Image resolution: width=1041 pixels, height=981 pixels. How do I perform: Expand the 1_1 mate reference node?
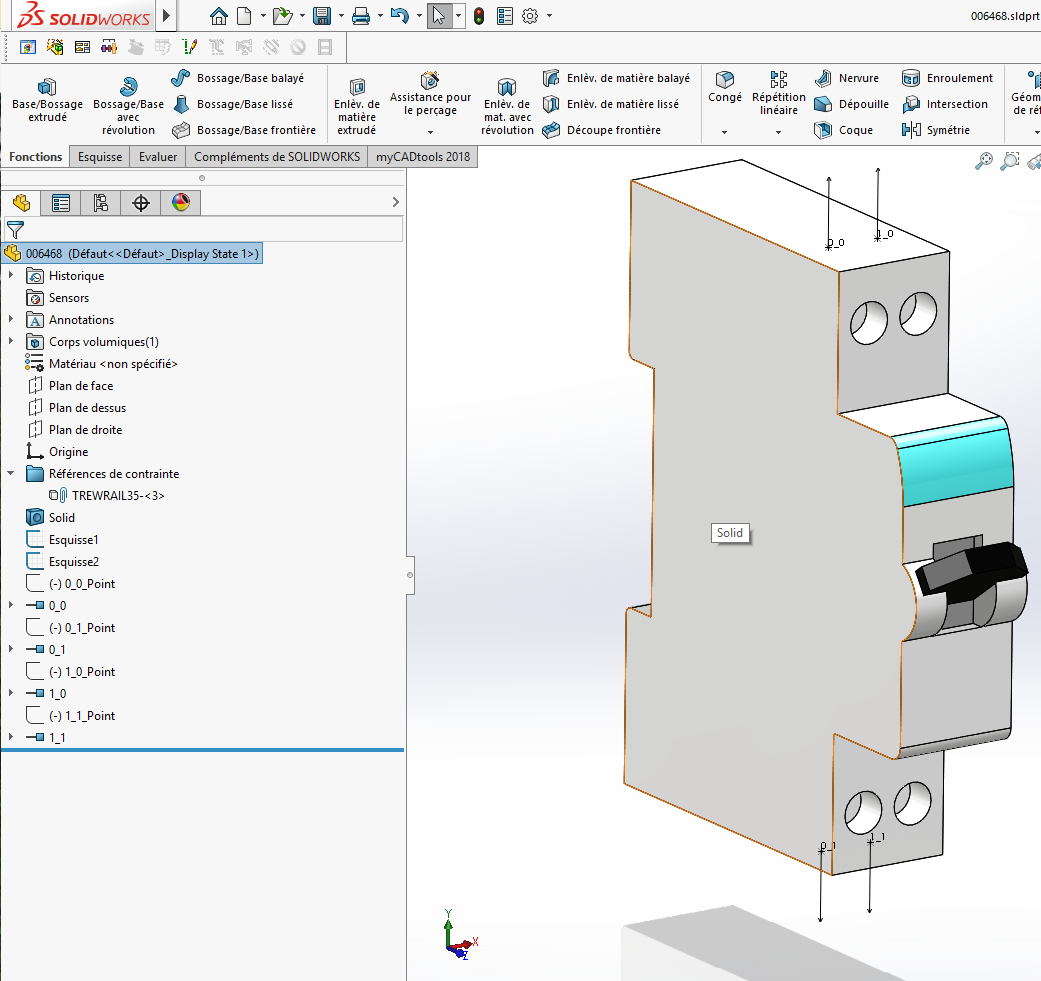11,737
